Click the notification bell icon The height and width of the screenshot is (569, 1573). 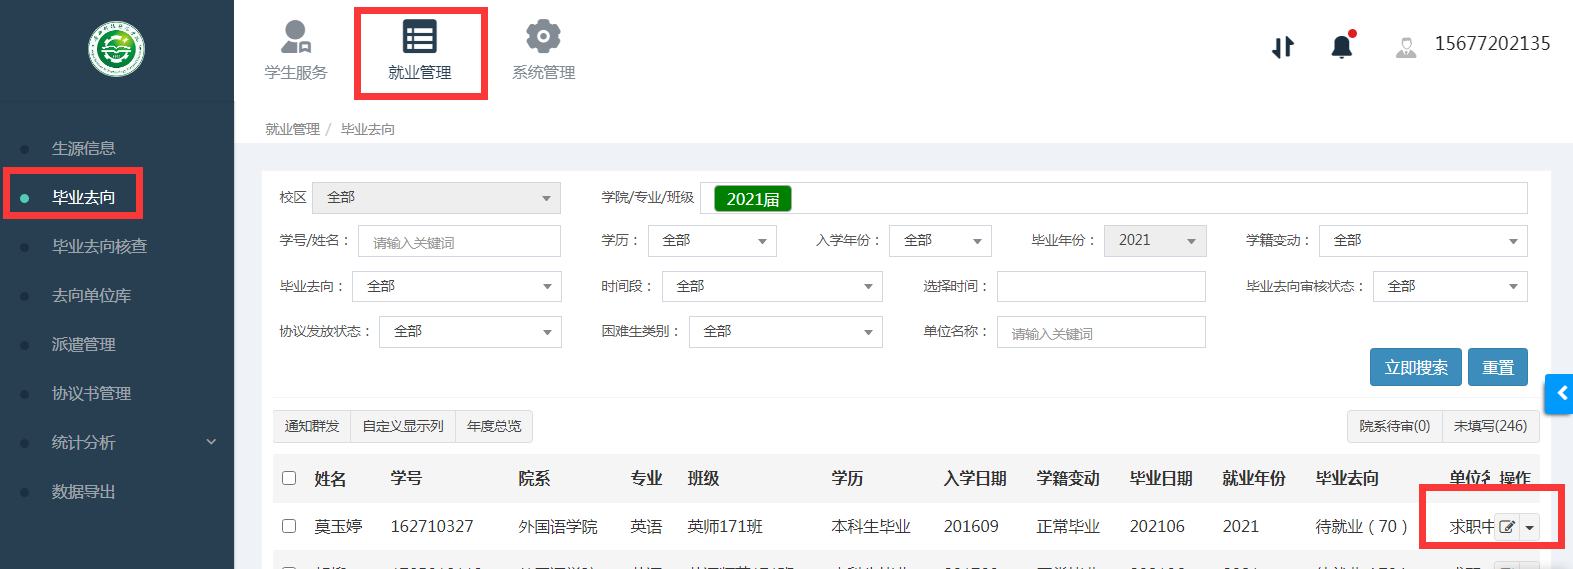click(1341, 46)
